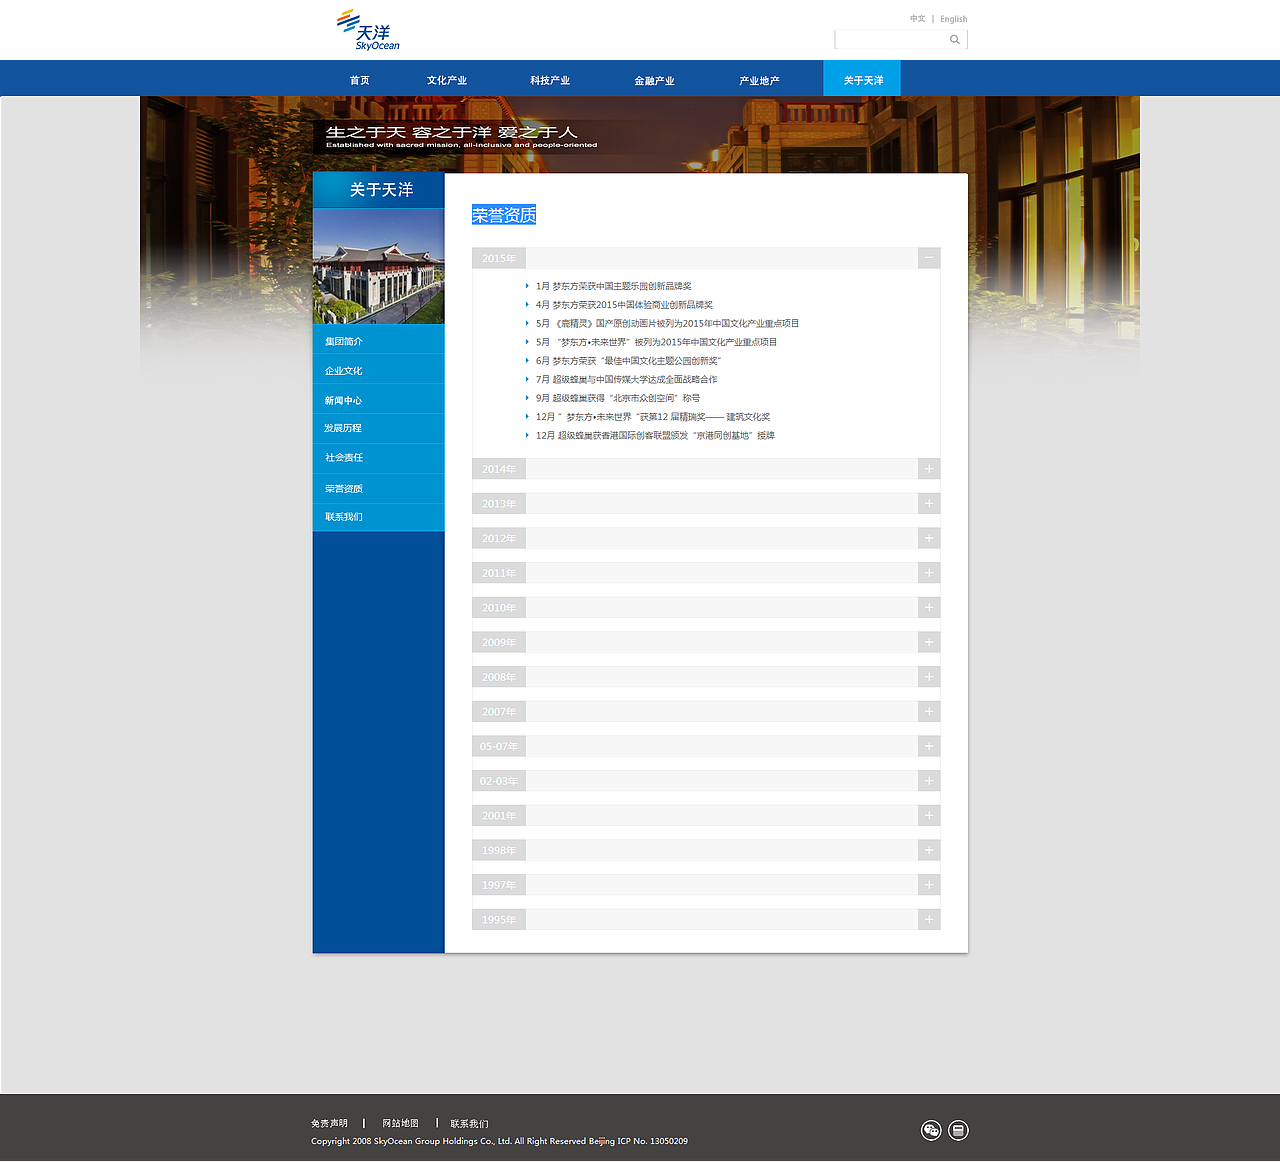1280x1162 pixels.
Task: Click the 5月《鹿精灵》 entry
Action: [x=667, y=323]
